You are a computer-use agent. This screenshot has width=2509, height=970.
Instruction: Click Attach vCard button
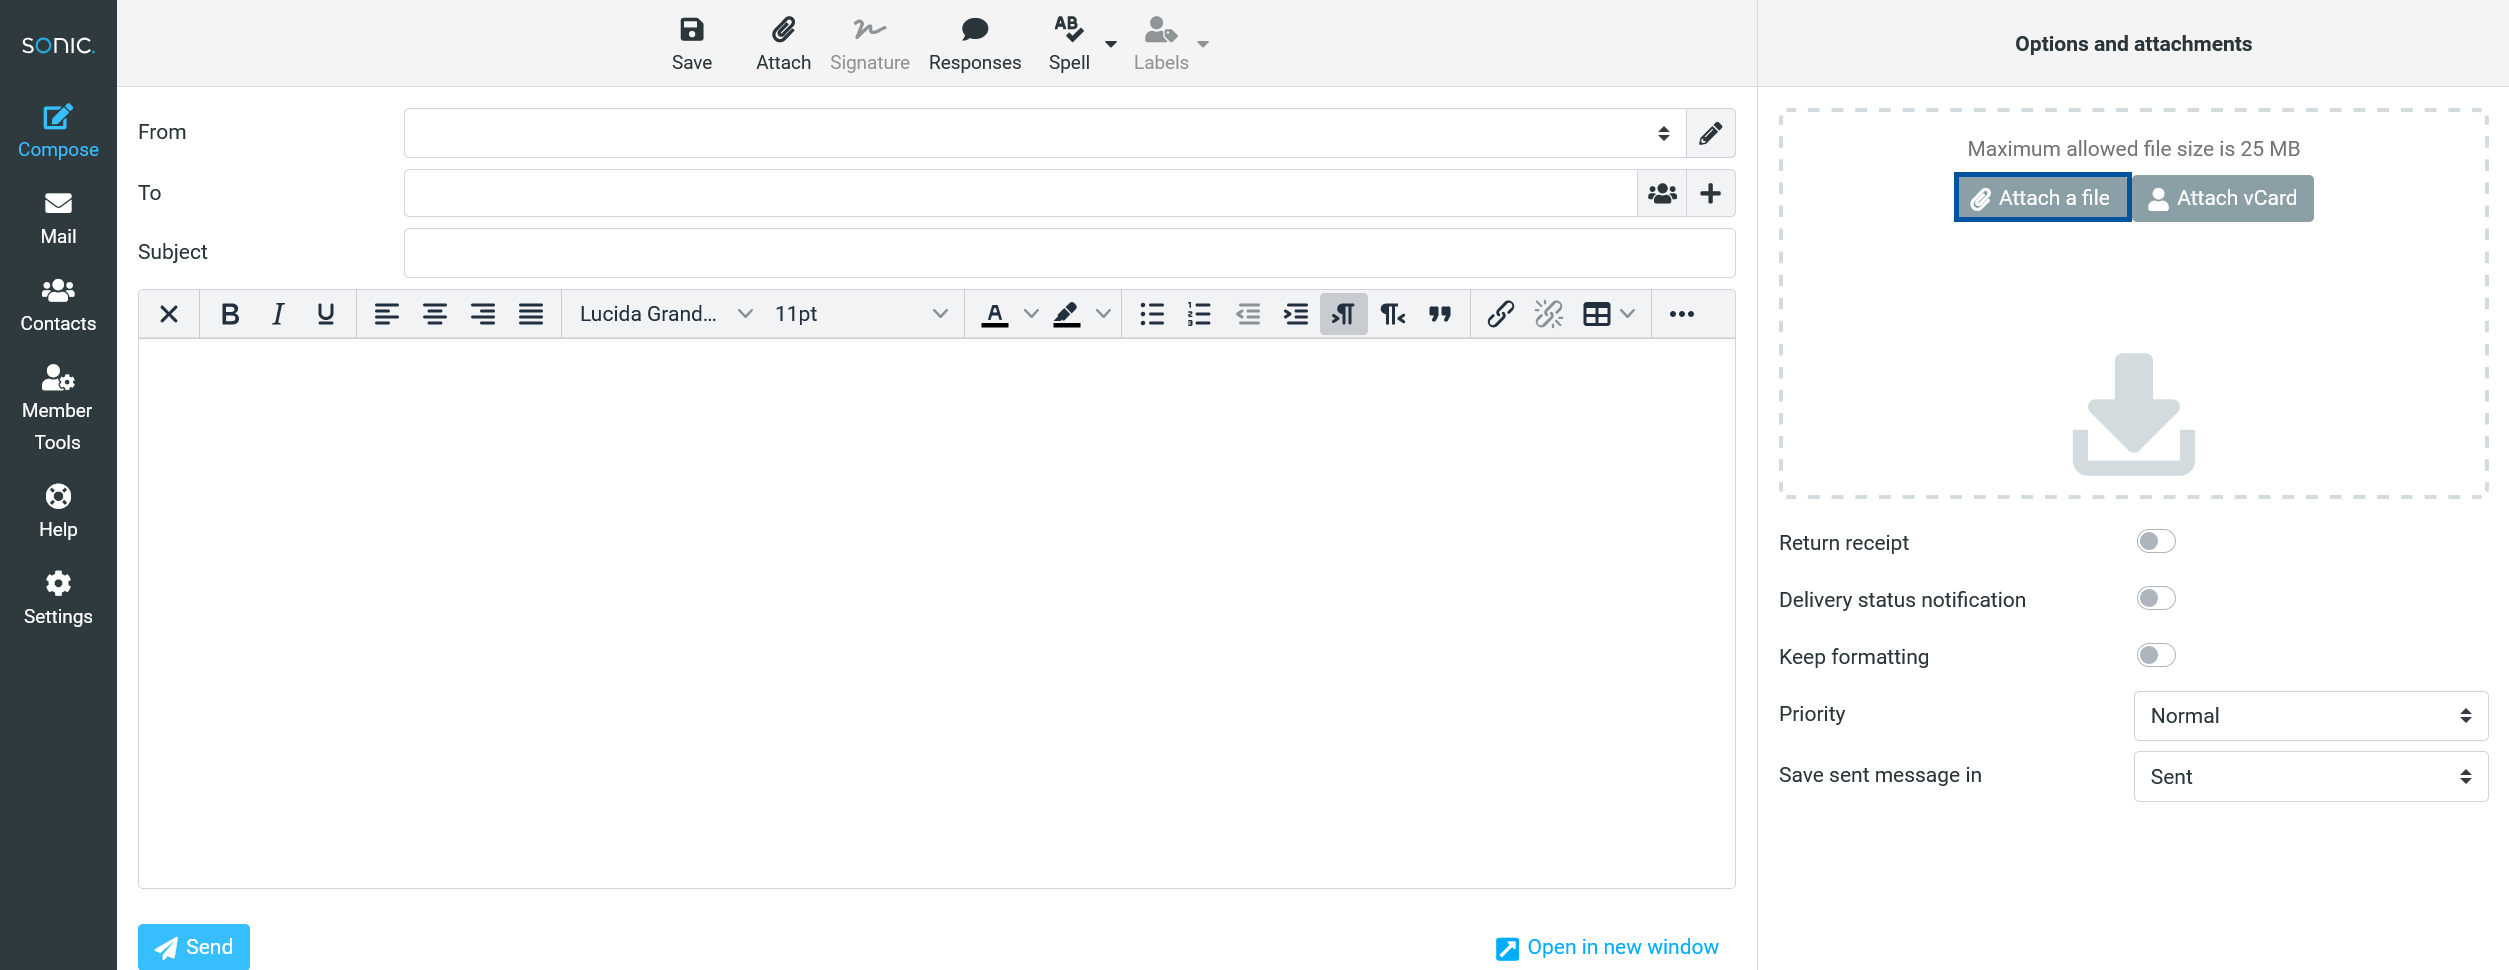coord(2223,198)
